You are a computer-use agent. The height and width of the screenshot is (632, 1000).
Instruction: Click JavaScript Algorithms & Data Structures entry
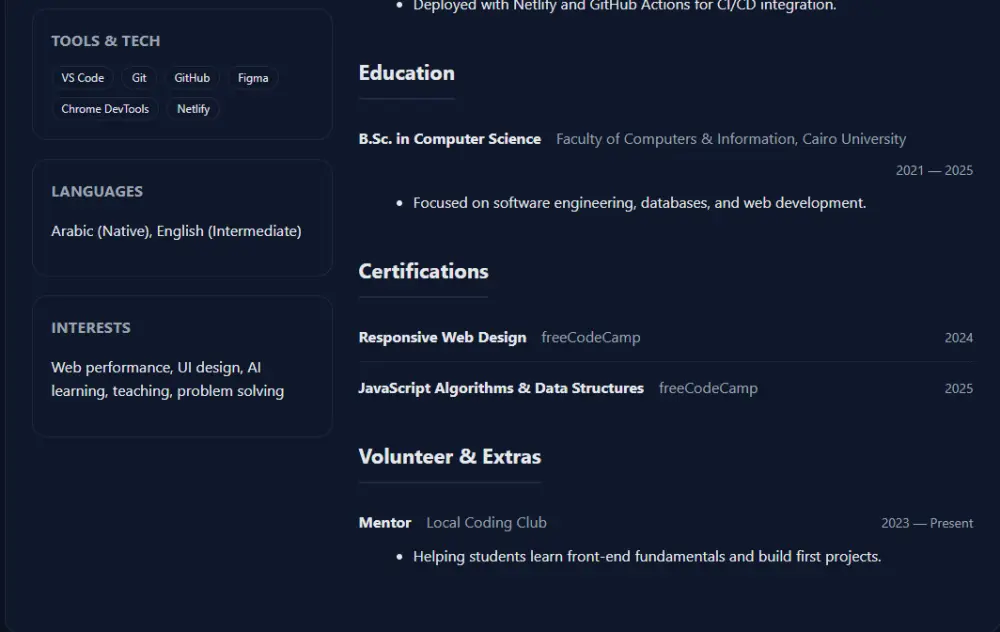pyautogui.click(x=501, y=388)
